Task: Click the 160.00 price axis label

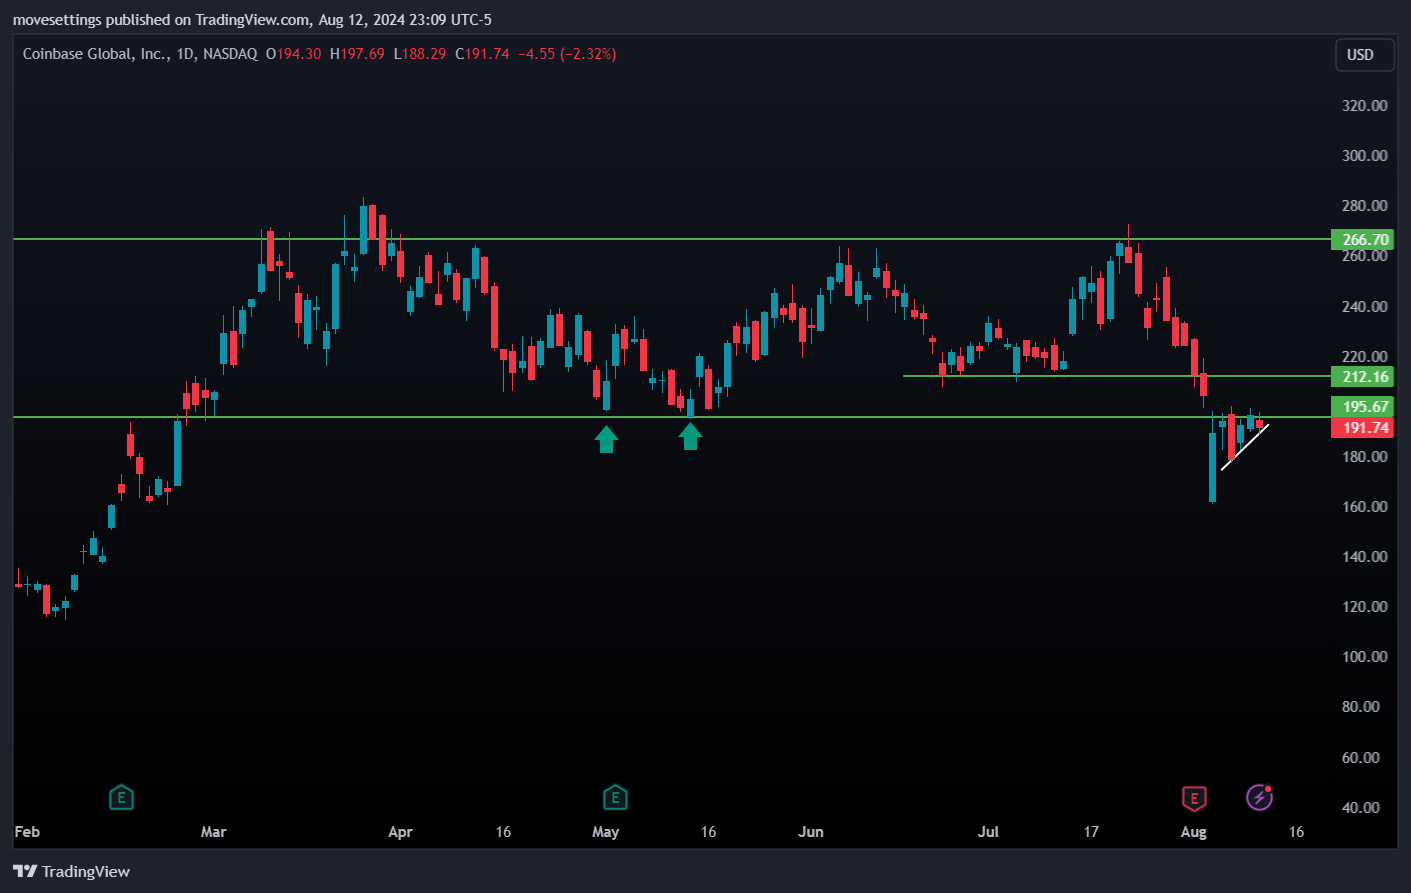Action: [1364, 507]
